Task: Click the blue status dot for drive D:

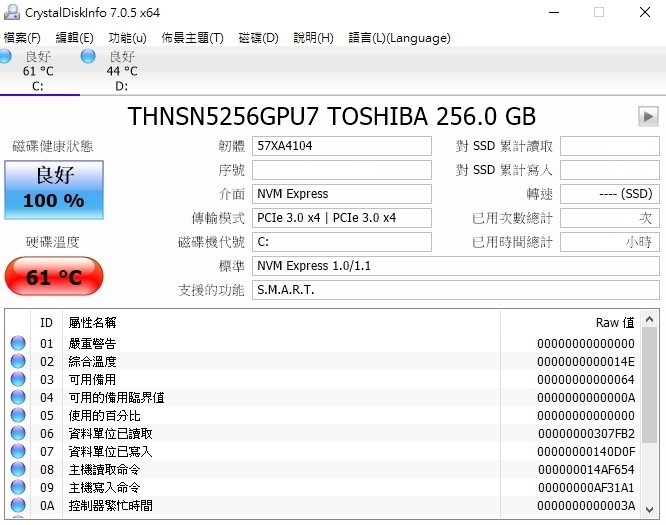Action: coord(88,56)
